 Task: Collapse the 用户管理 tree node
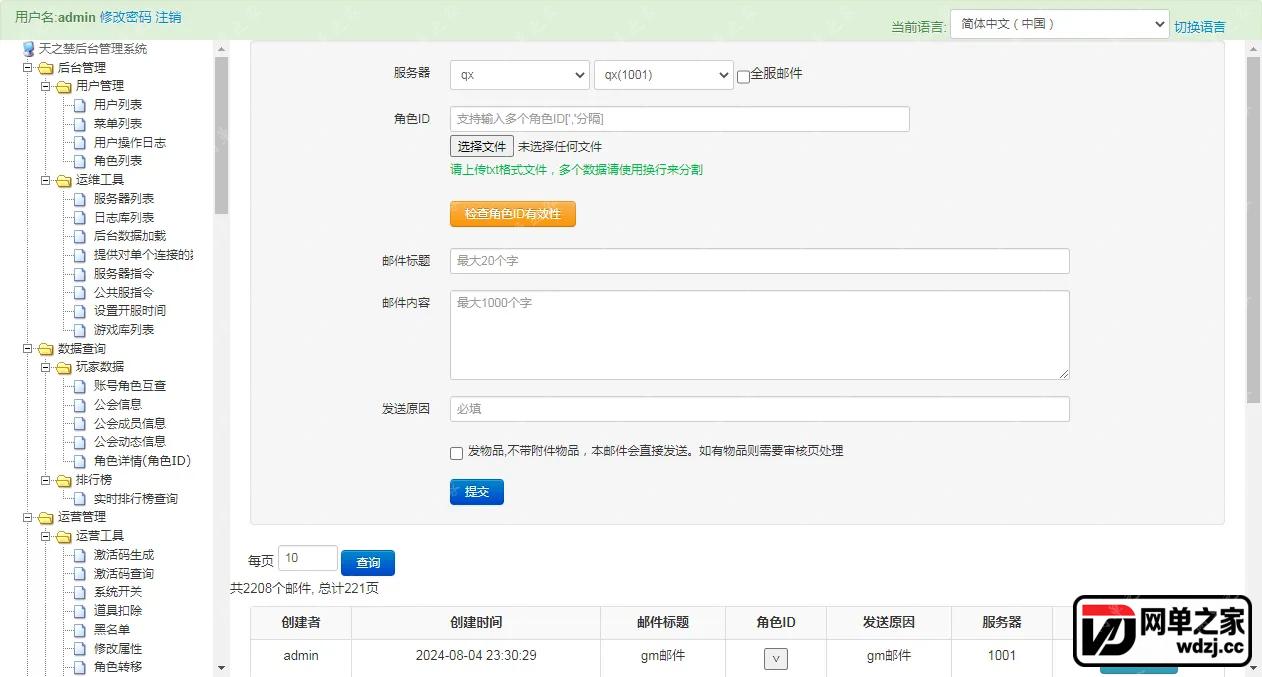[x=46, y=86]
